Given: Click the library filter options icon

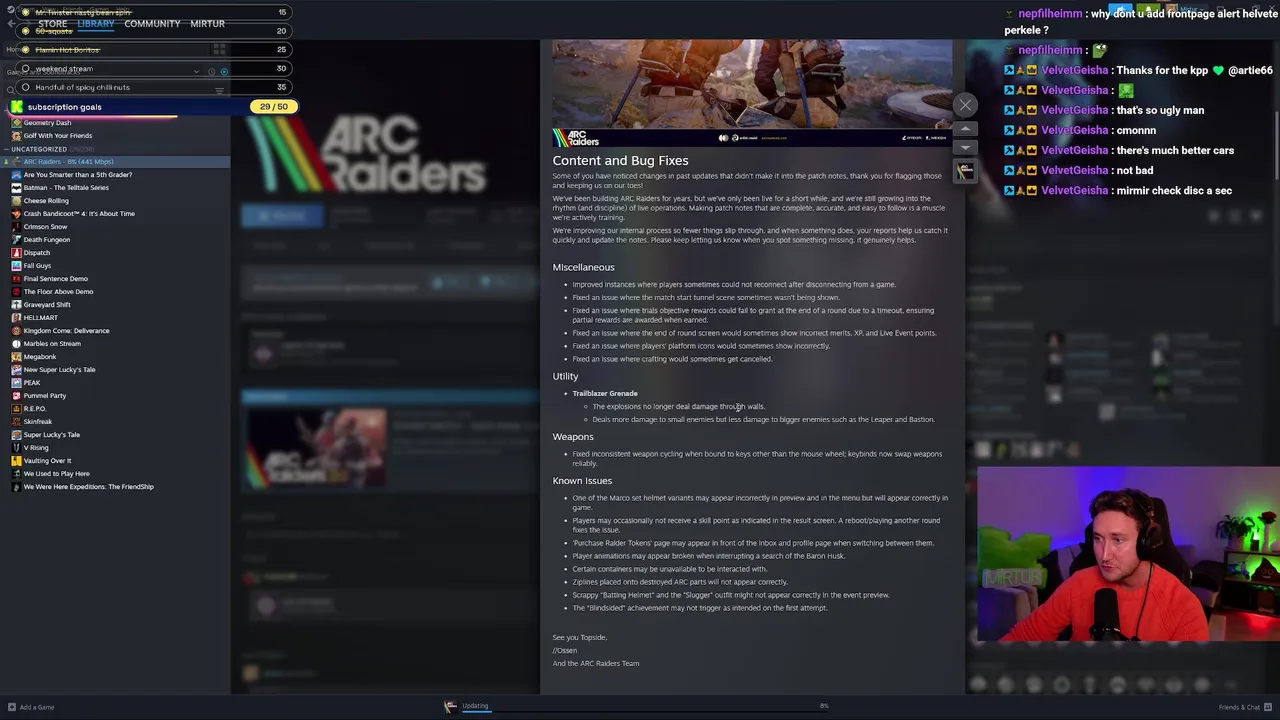Looking at the screenshot, I should [219, 91].
